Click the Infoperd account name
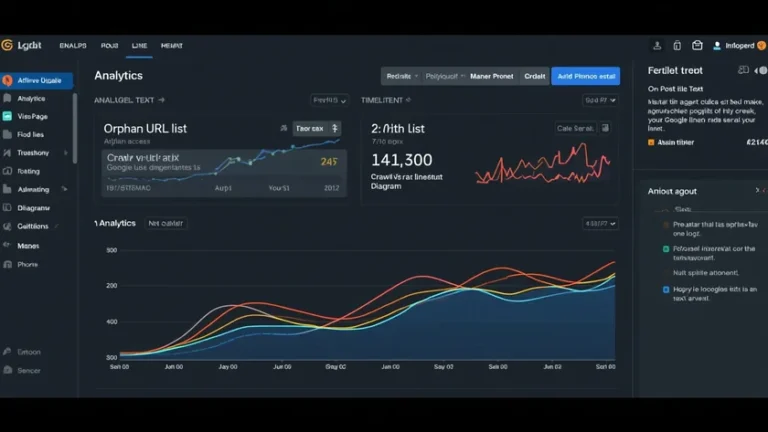 pos(740,46)
